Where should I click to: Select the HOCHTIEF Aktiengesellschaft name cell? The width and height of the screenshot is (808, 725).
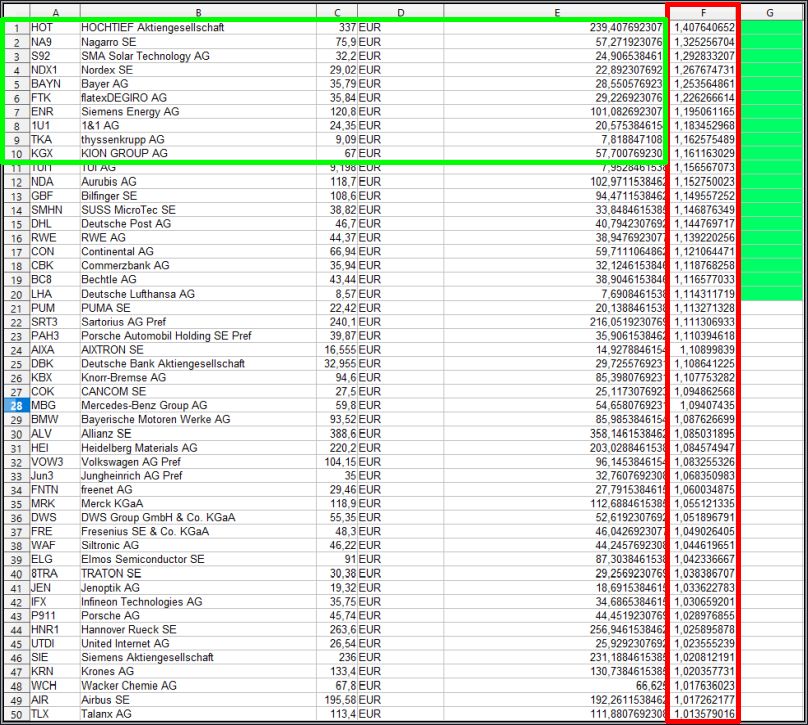coord(197,28)
